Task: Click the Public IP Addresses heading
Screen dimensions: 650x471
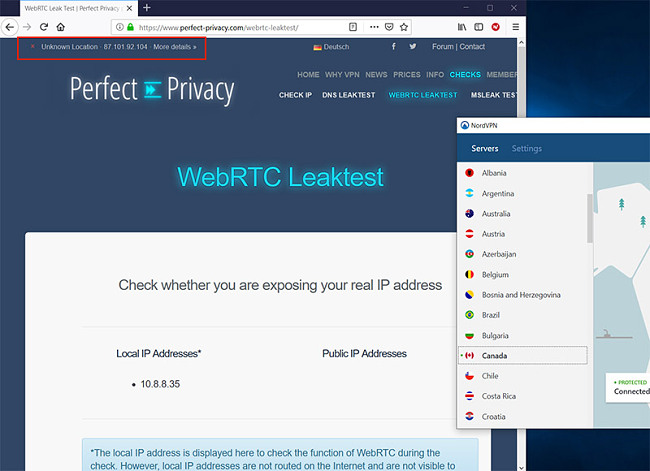Action: point(364,354)
